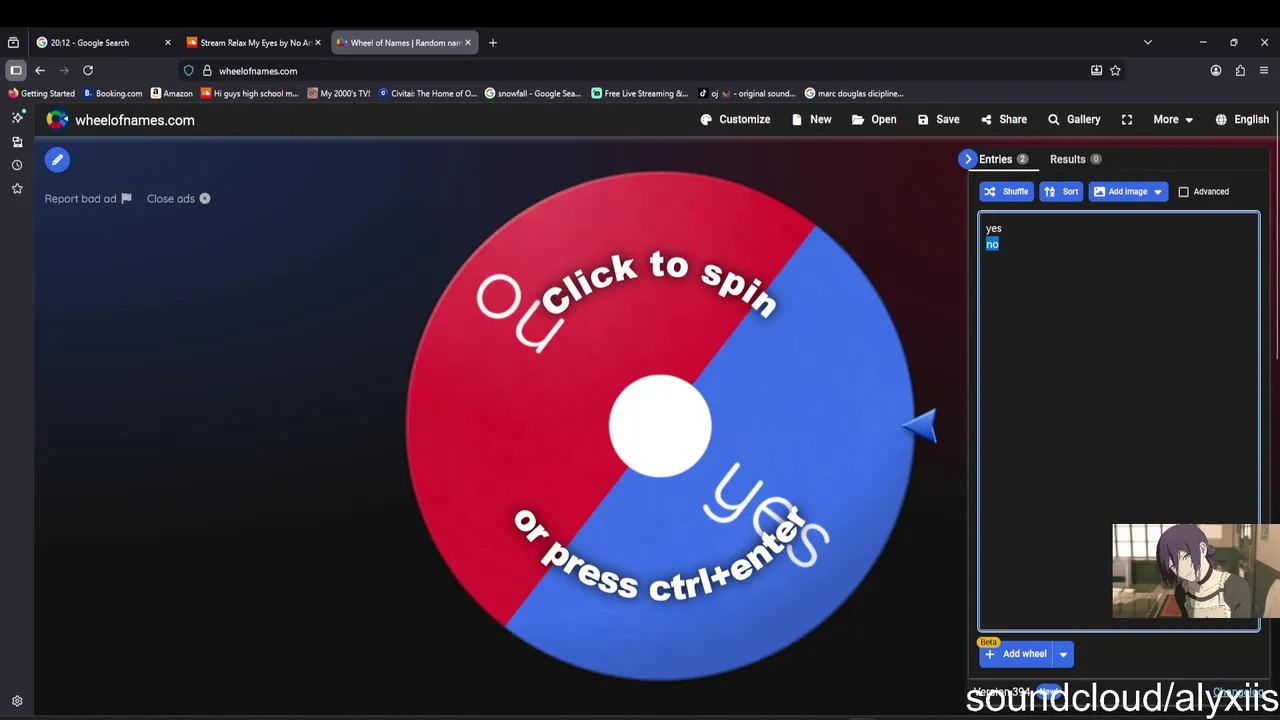
Task: Open the Gallery search
Action: tap(1074, 119)
